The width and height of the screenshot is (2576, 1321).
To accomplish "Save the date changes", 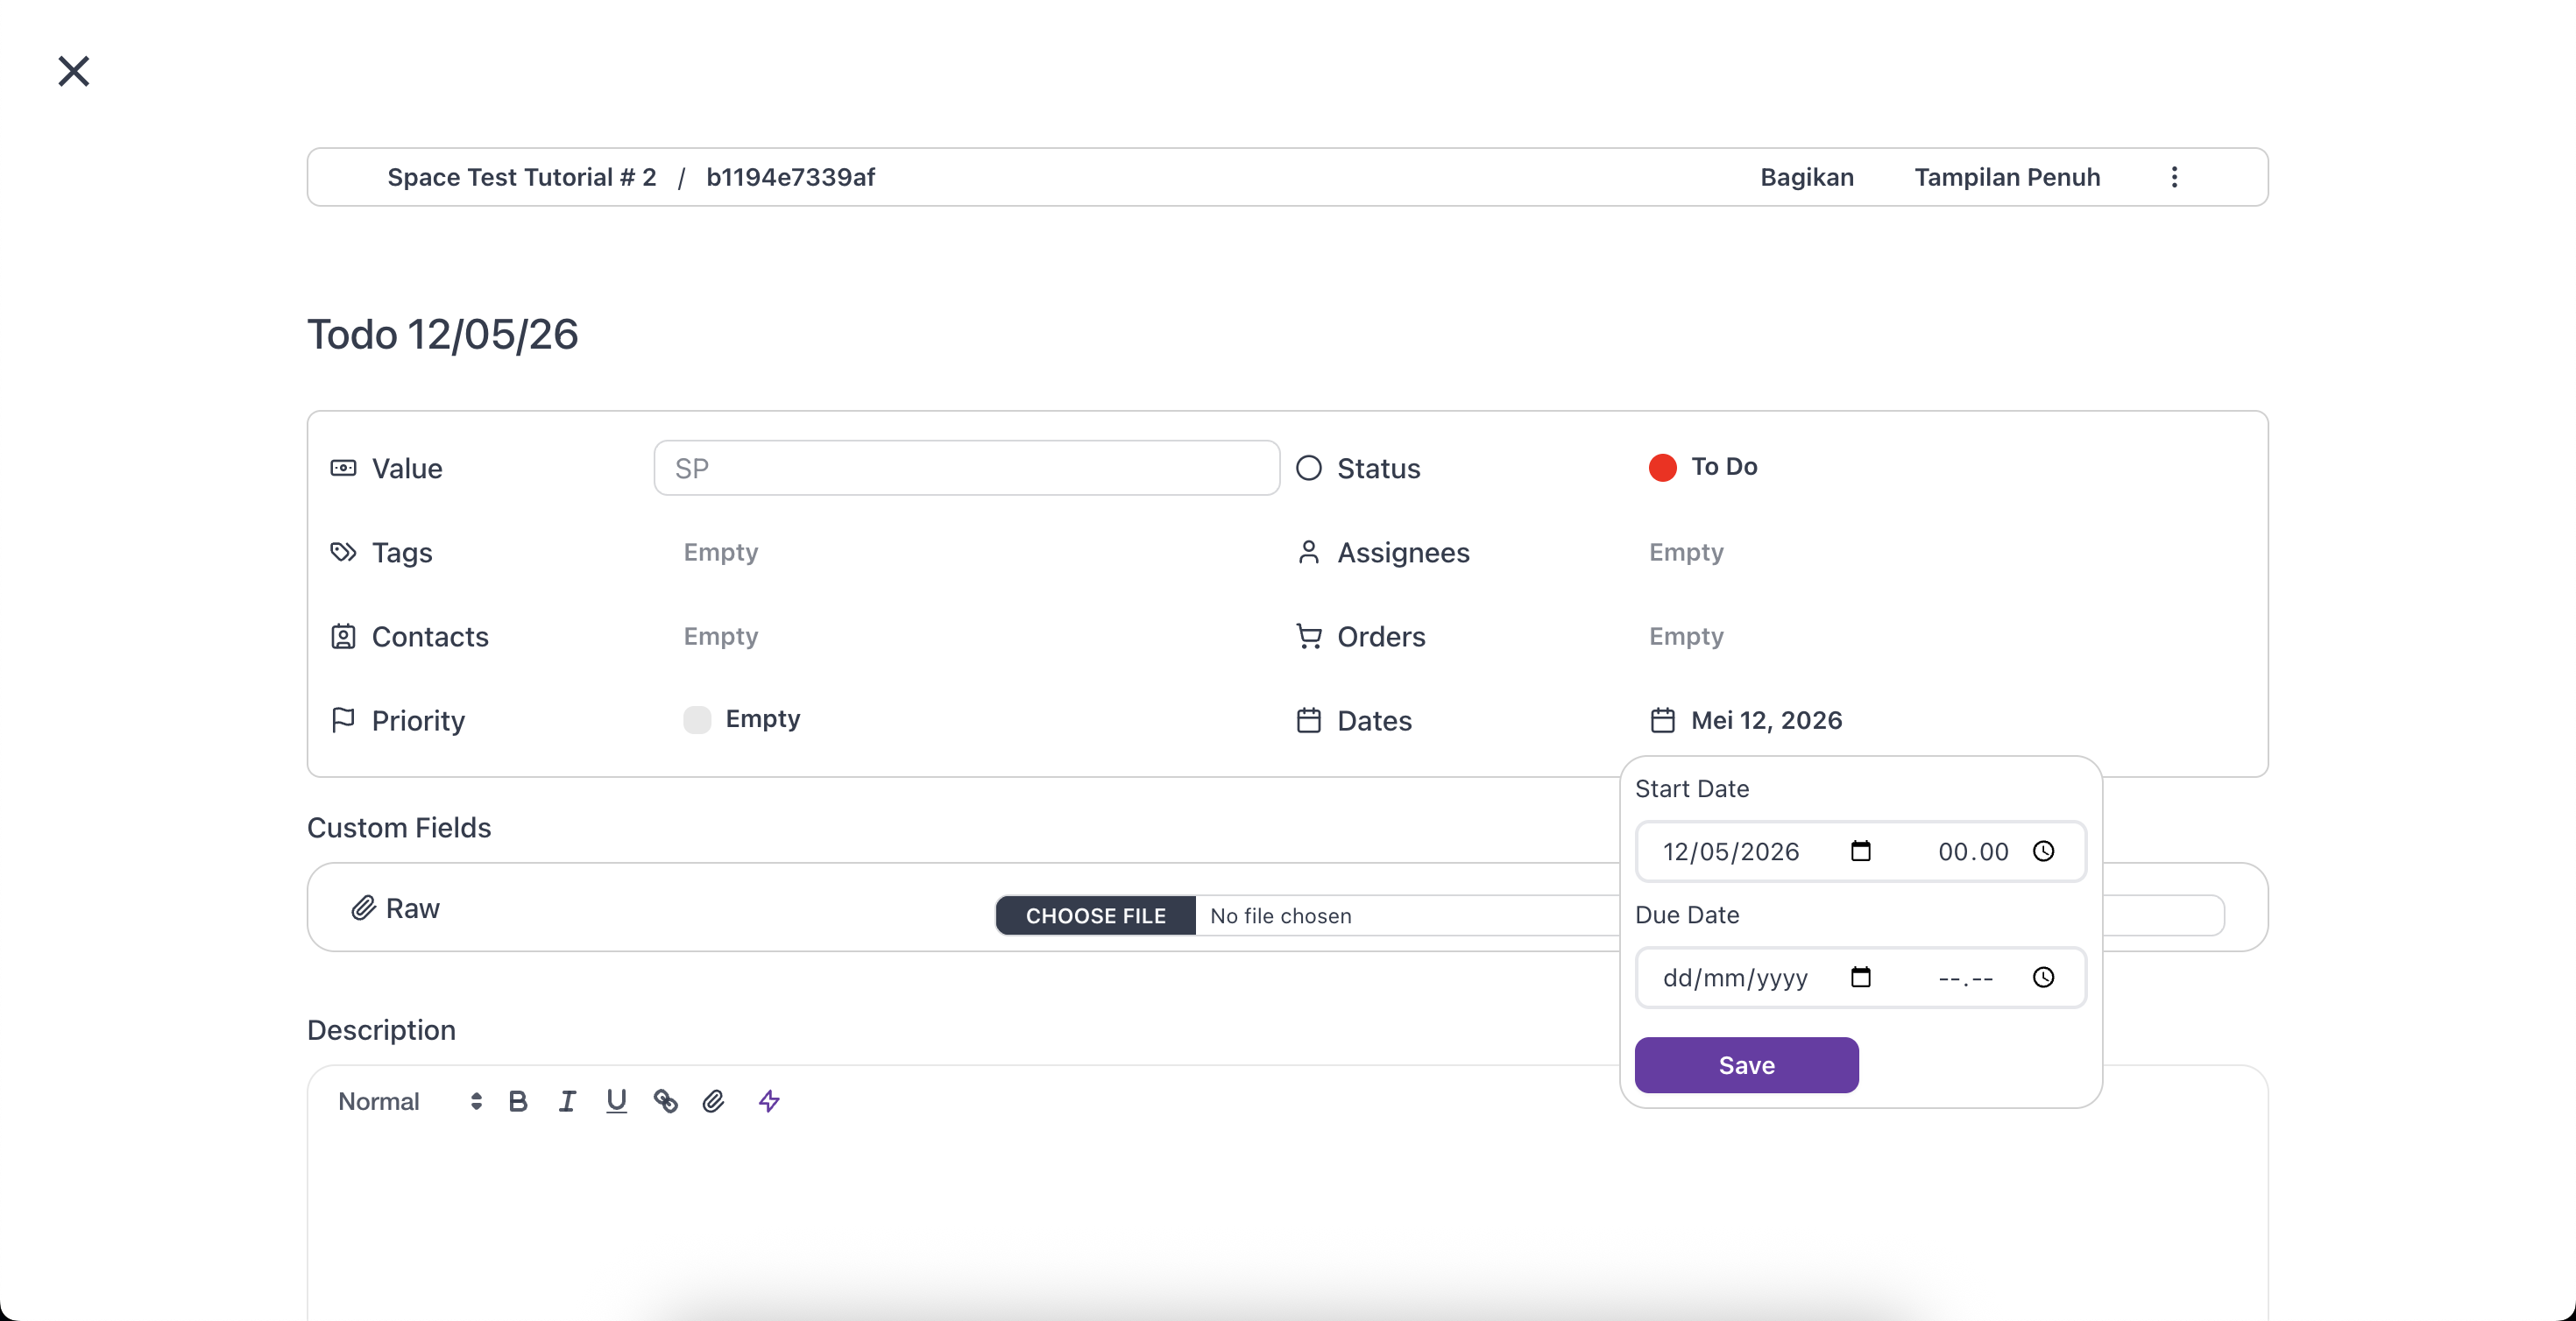I will [x=1746, y=1065].
